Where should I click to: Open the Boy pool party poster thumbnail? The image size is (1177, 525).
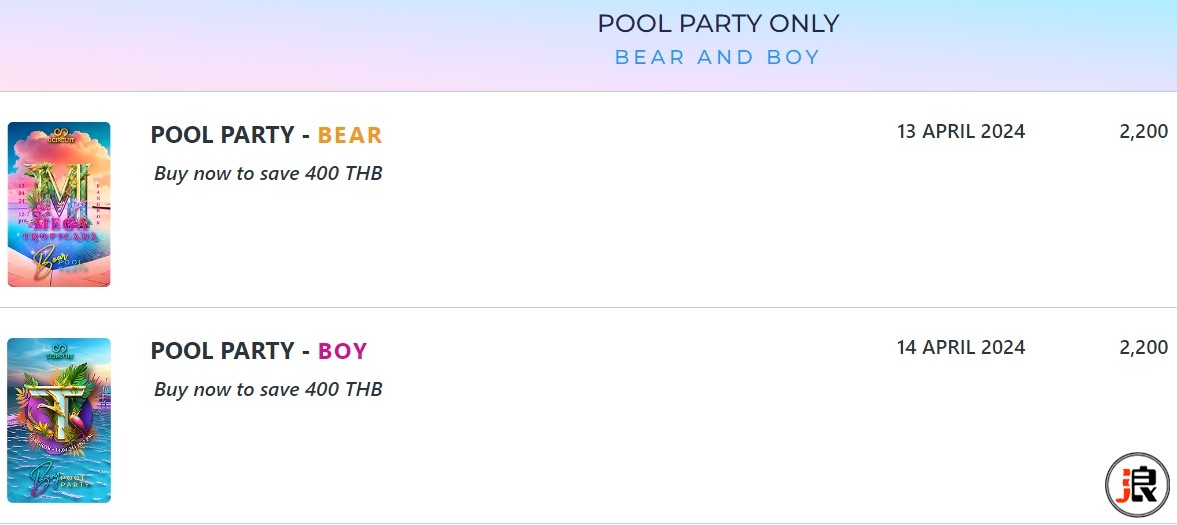(59, 421)
